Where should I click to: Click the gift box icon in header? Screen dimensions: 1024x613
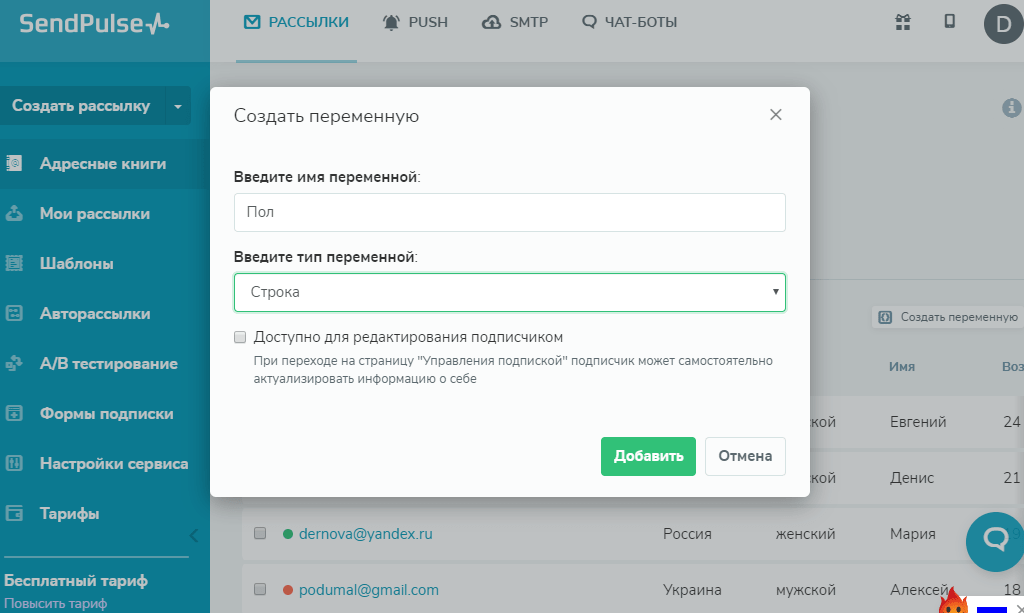(x=903, y=22)
